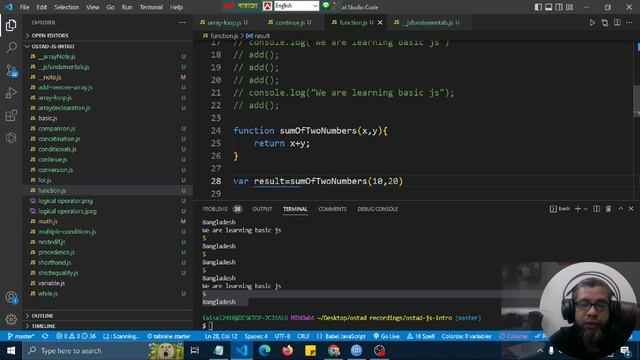Open the Extensions view icon

click(11, 116)
